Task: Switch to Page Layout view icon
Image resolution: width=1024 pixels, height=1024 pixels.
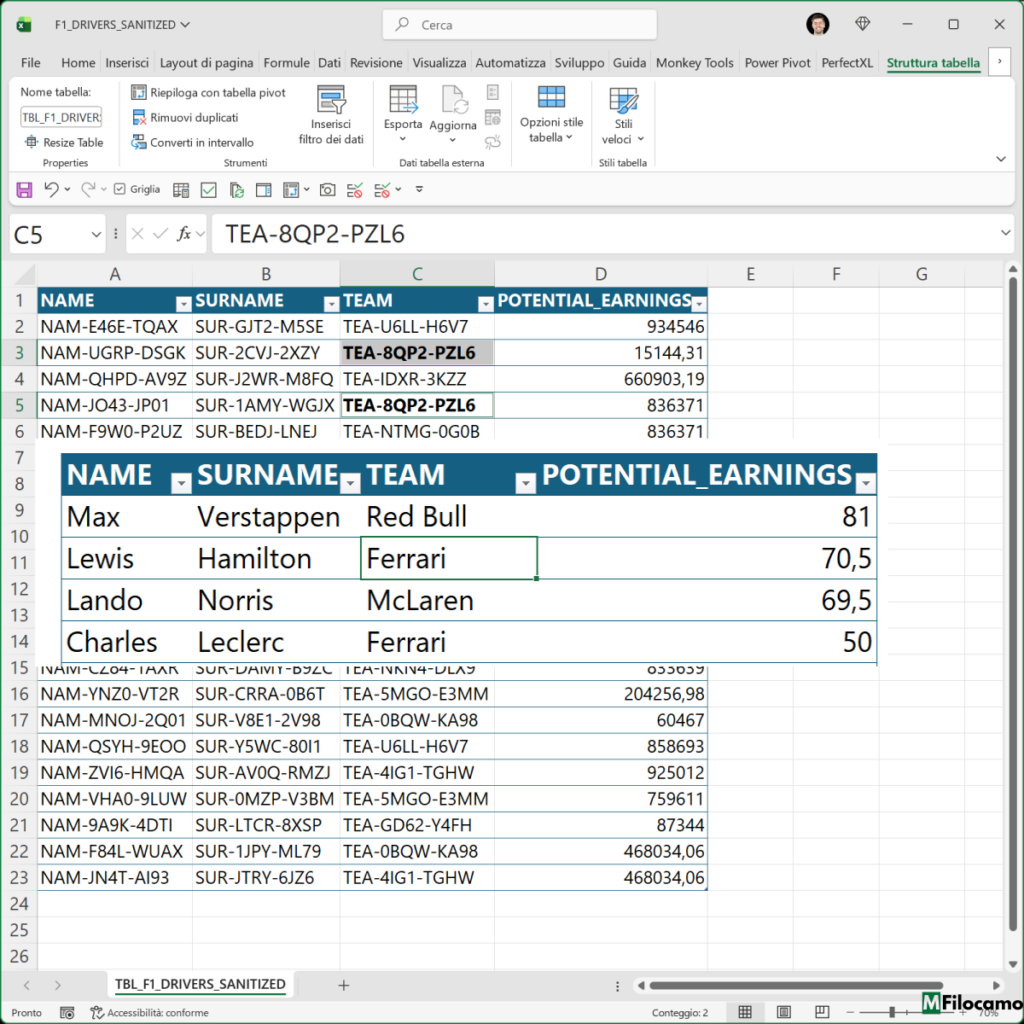Action: (784, 1012)
